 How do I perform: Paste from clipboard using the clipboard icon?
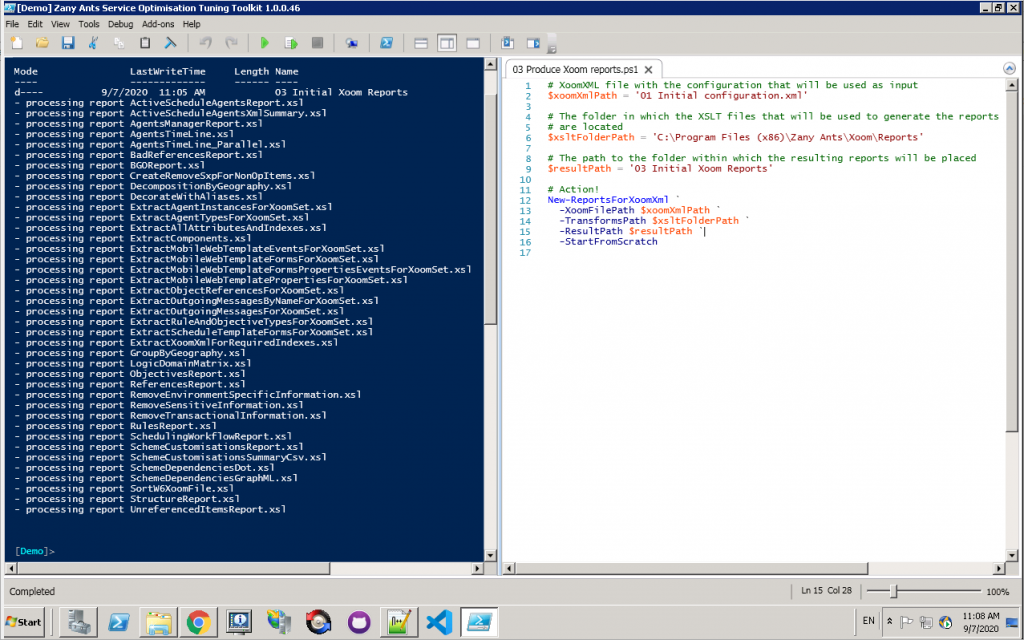[x=145, y=43]
